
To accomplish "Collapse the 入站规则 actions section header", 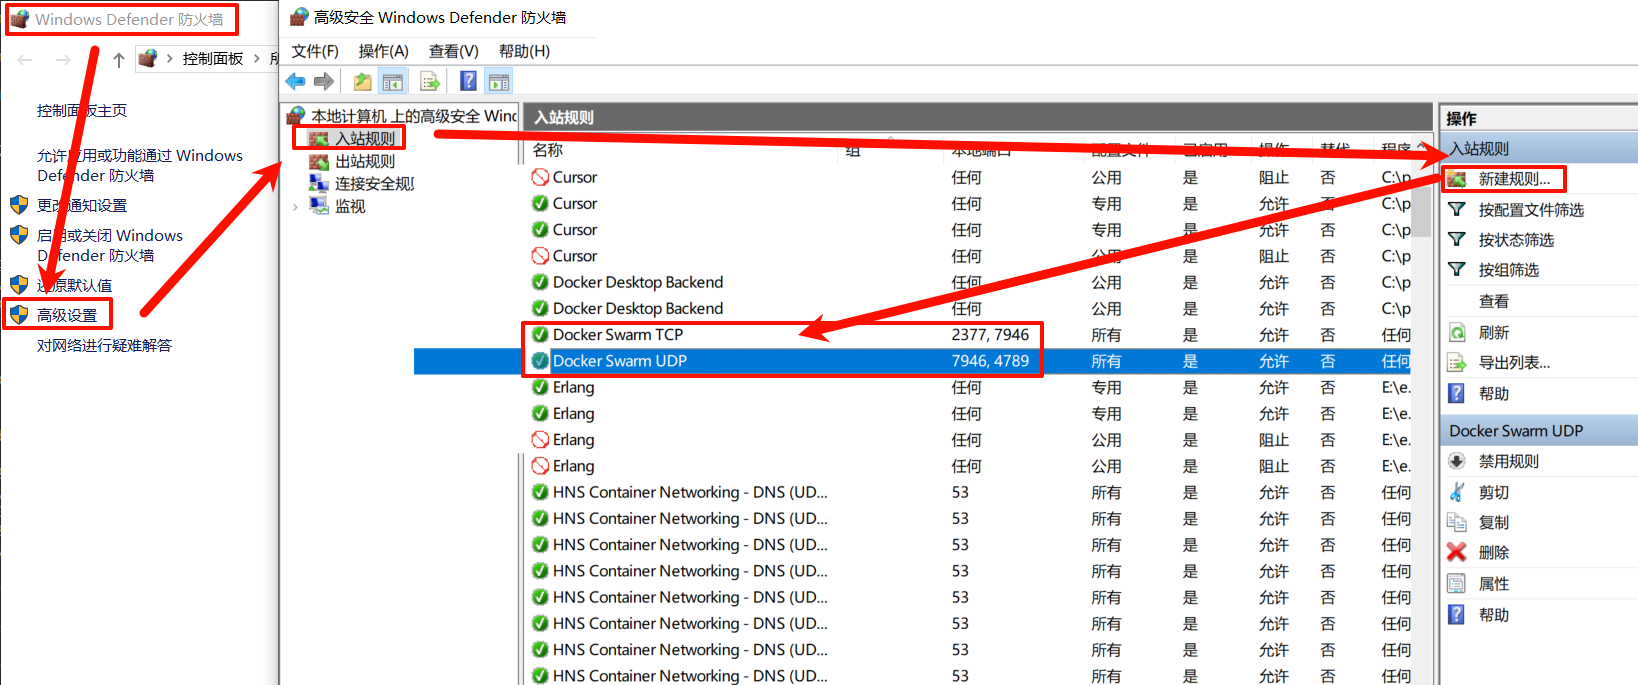I will click(x=1539, y=149).
